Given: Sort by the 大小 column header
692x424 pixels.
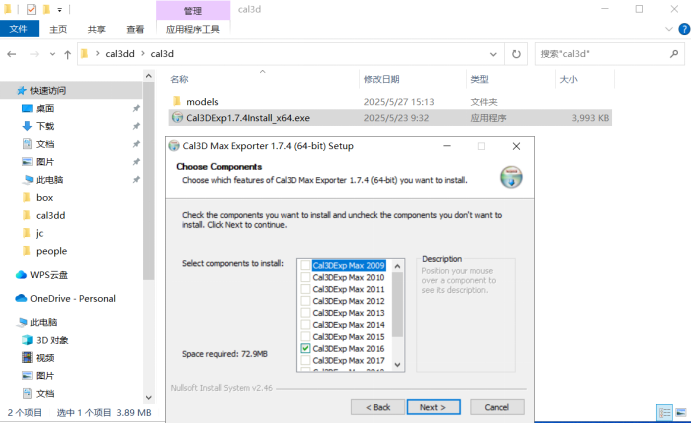Looking at the screenshot, I should tap(568, 79).
